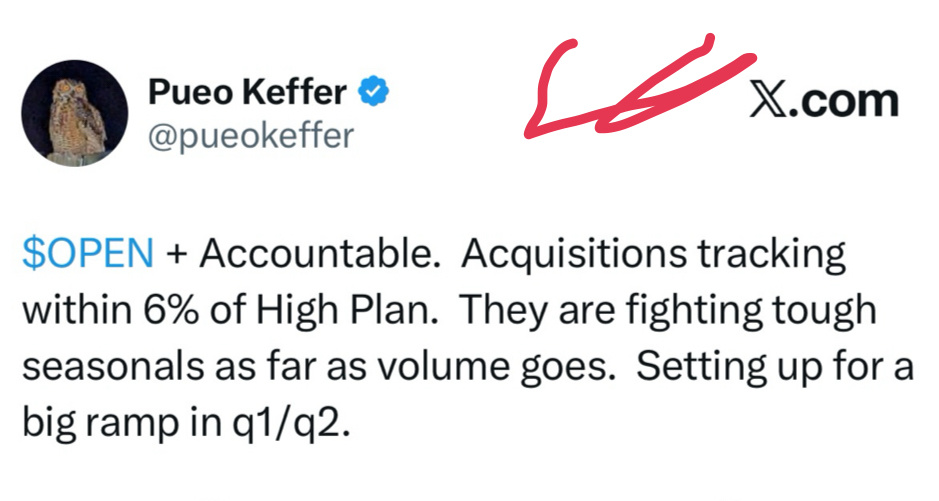Open the owl profile avatar
This screenshot has height=501, width=939.
point(75,113)
